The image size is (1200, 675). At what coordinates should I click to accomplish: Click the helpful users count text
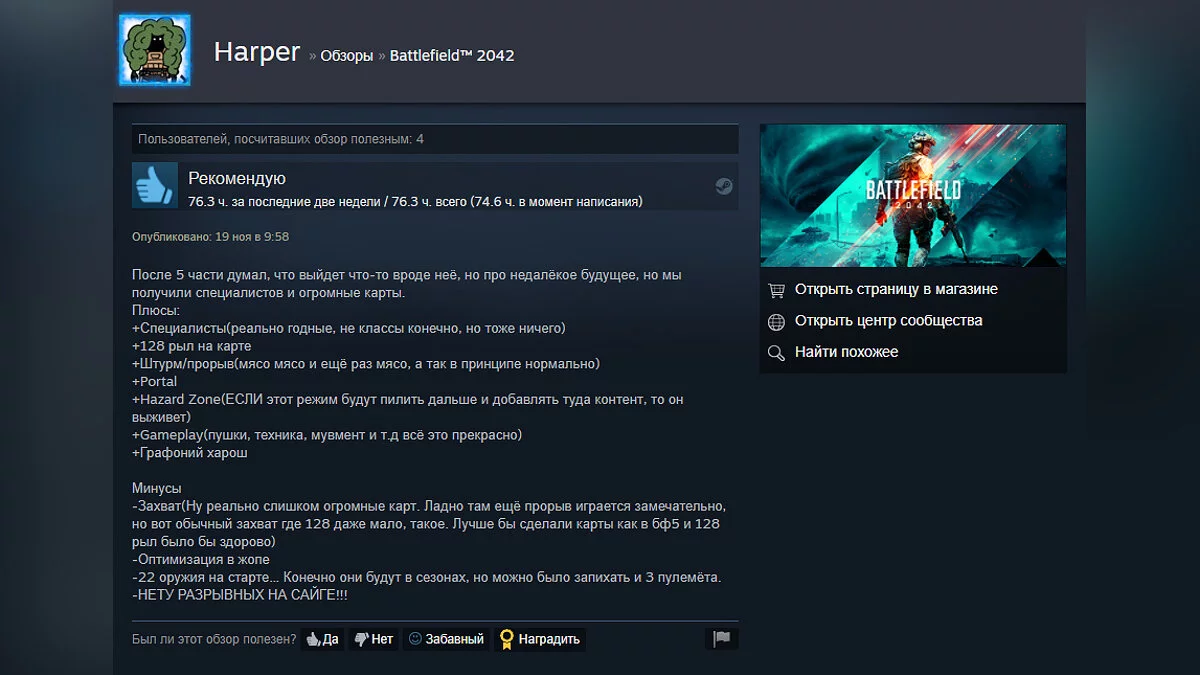point(280,139)
